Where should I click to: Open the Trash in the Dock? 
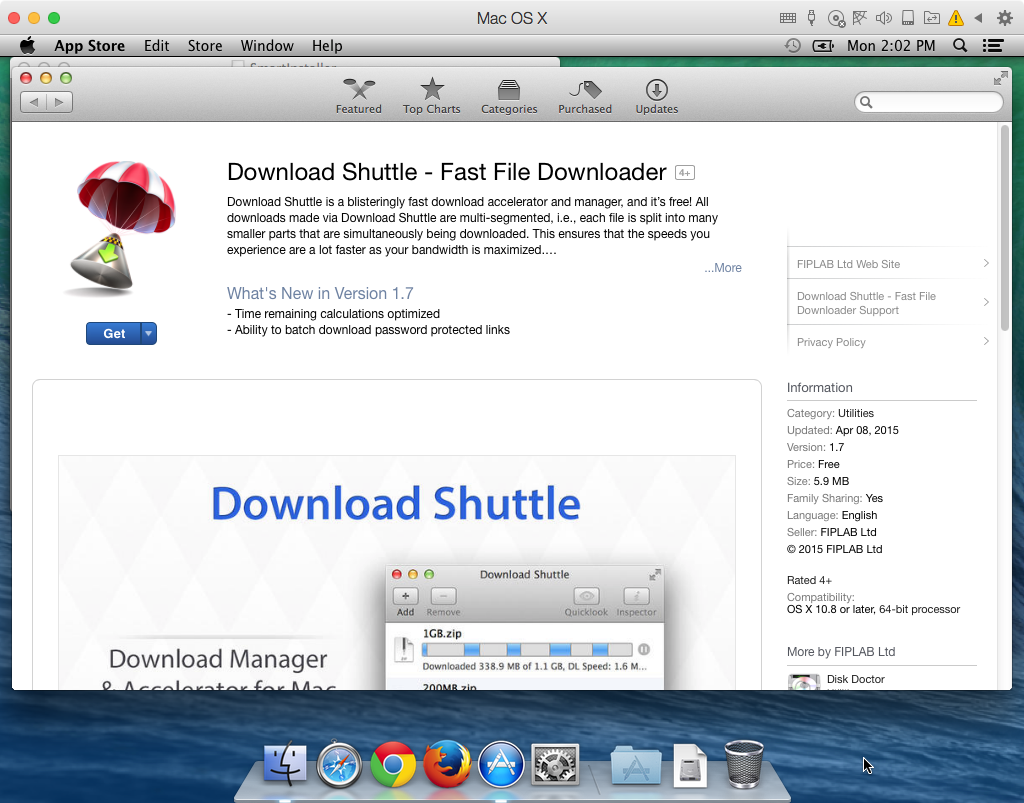tap(744, 764)
